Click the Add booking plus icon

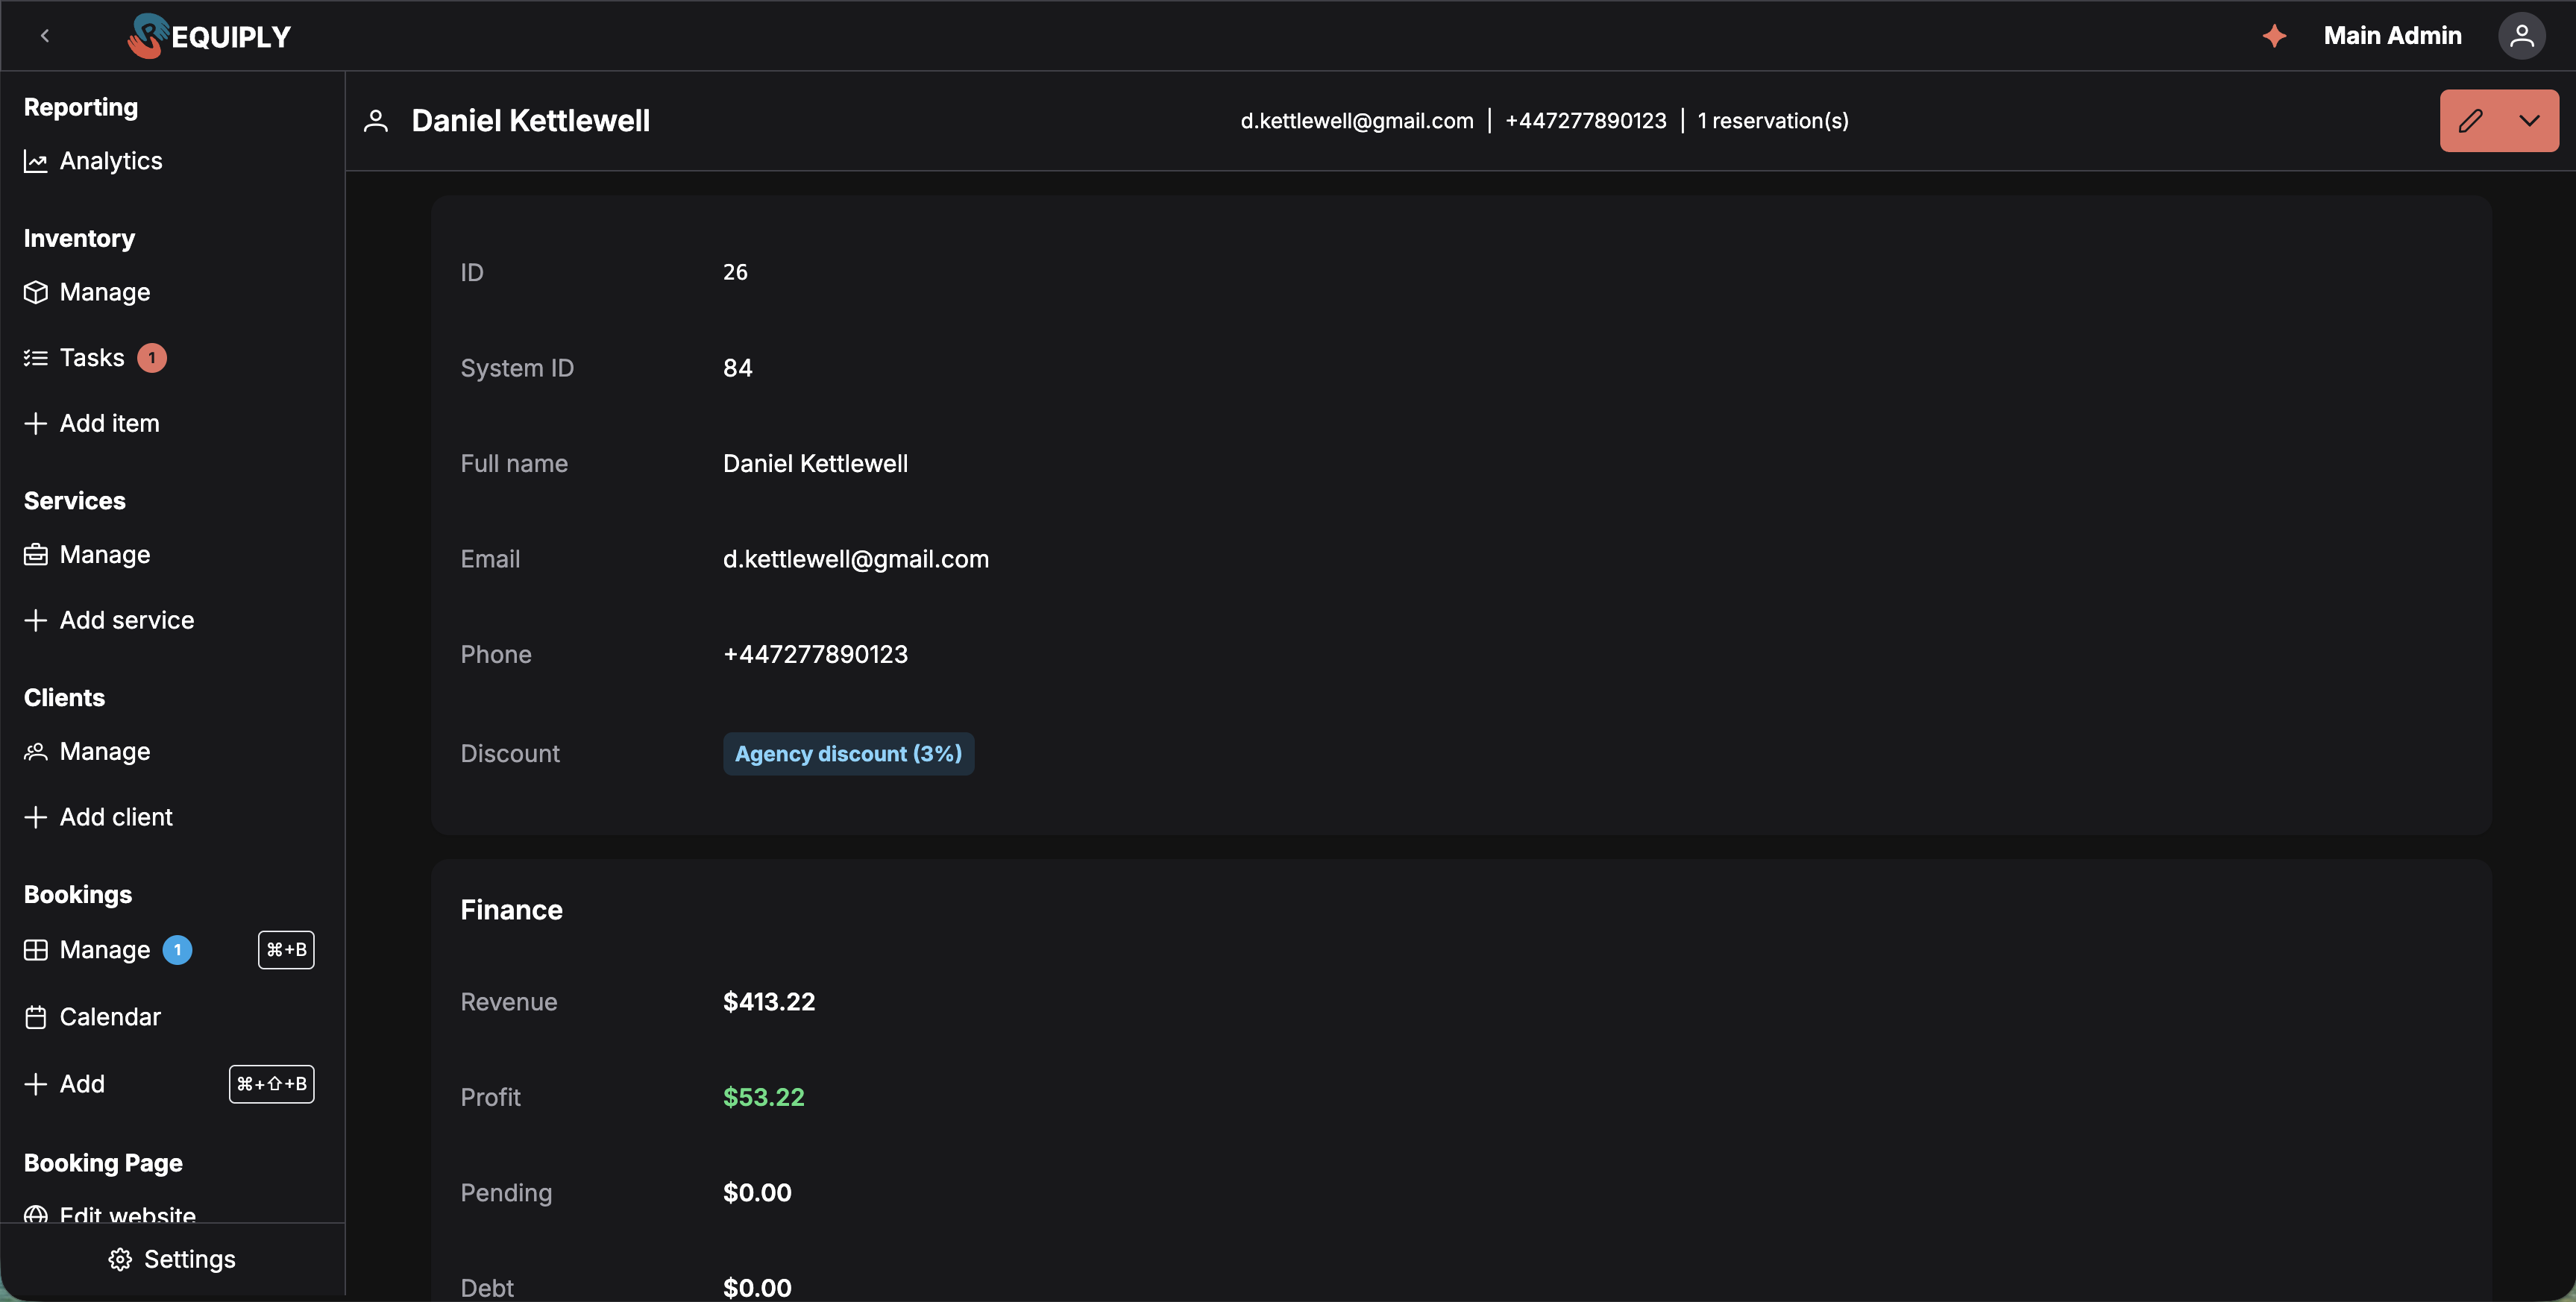[x=36, y=1084]
